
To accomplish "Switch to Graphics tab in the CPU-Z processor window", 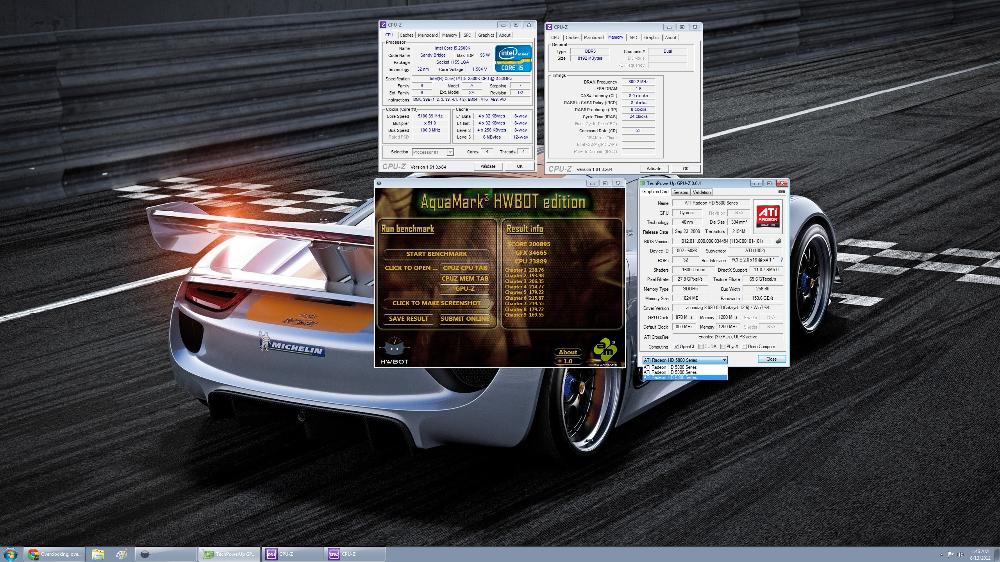I will coord(486,35).
